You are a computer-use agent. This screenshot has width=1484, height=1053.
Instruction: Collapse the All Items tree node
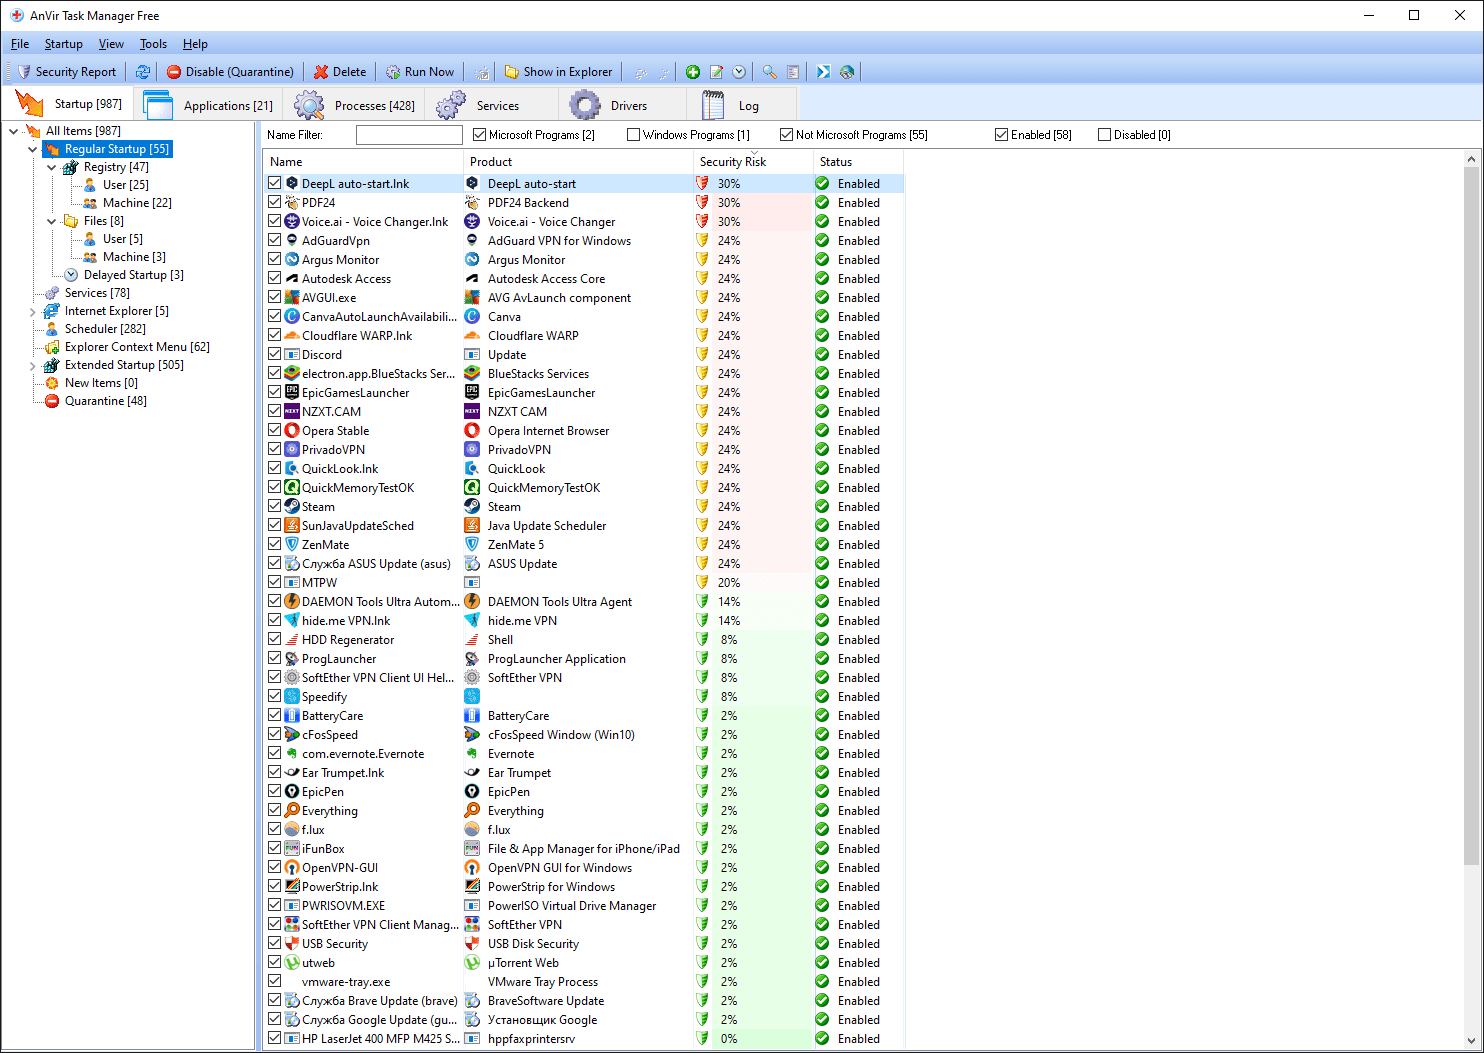coord(13,131)
